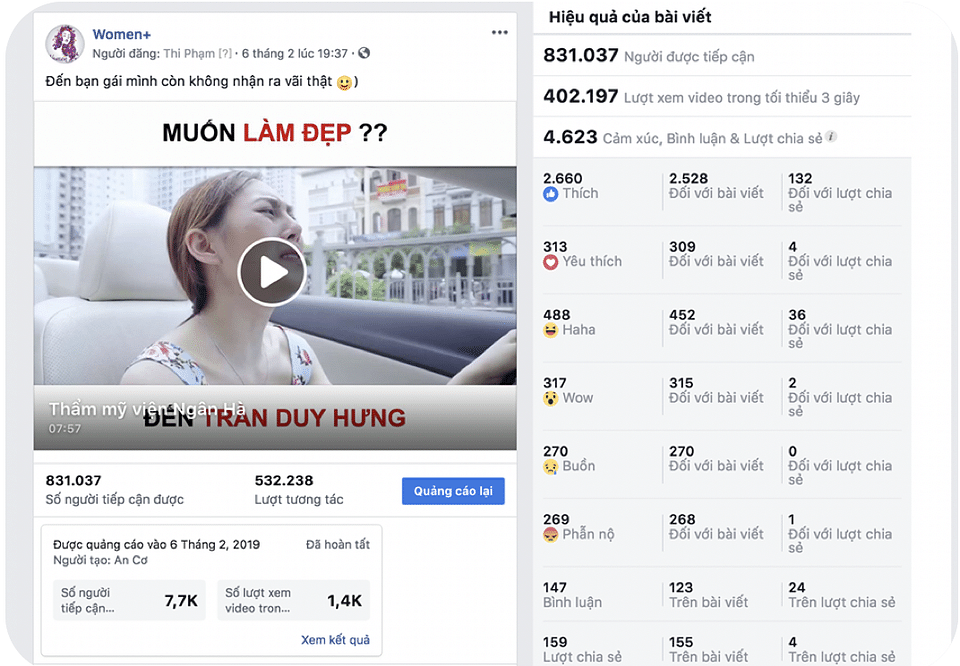Click the Phẫn nộ angry reaction icon
960x666 pixels.
pos(550,534)
